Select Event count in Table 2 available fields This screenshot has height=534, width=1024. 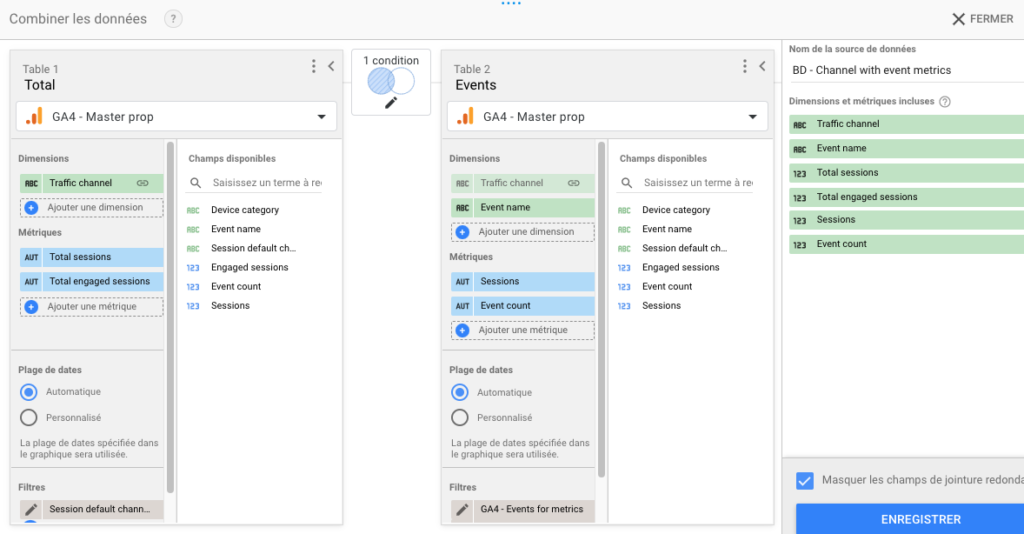click(x=667, y=286)
